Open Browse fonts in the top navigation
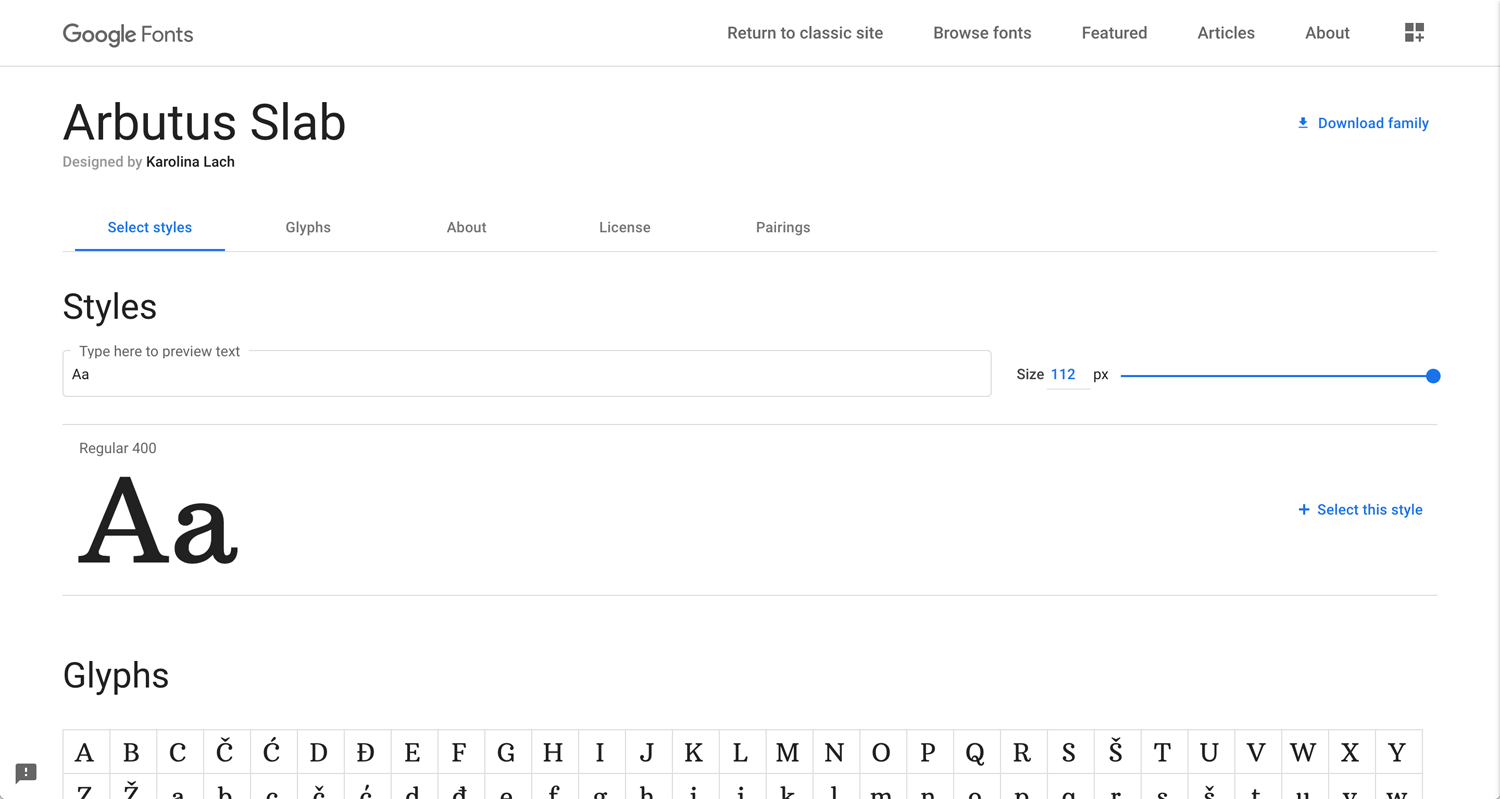Image resolution: width=1500 pixels, height=799 pixels. [x=982, y=33]
